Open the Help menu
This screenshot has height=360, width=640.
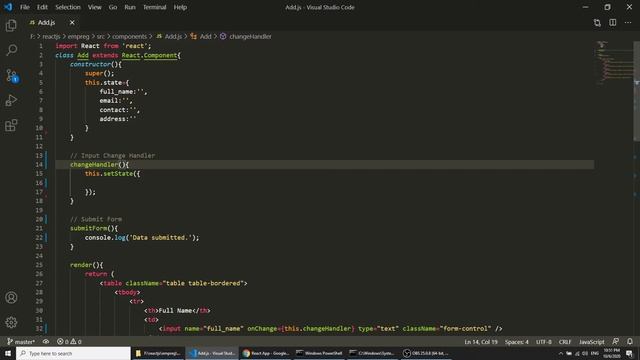click(180, 7)
